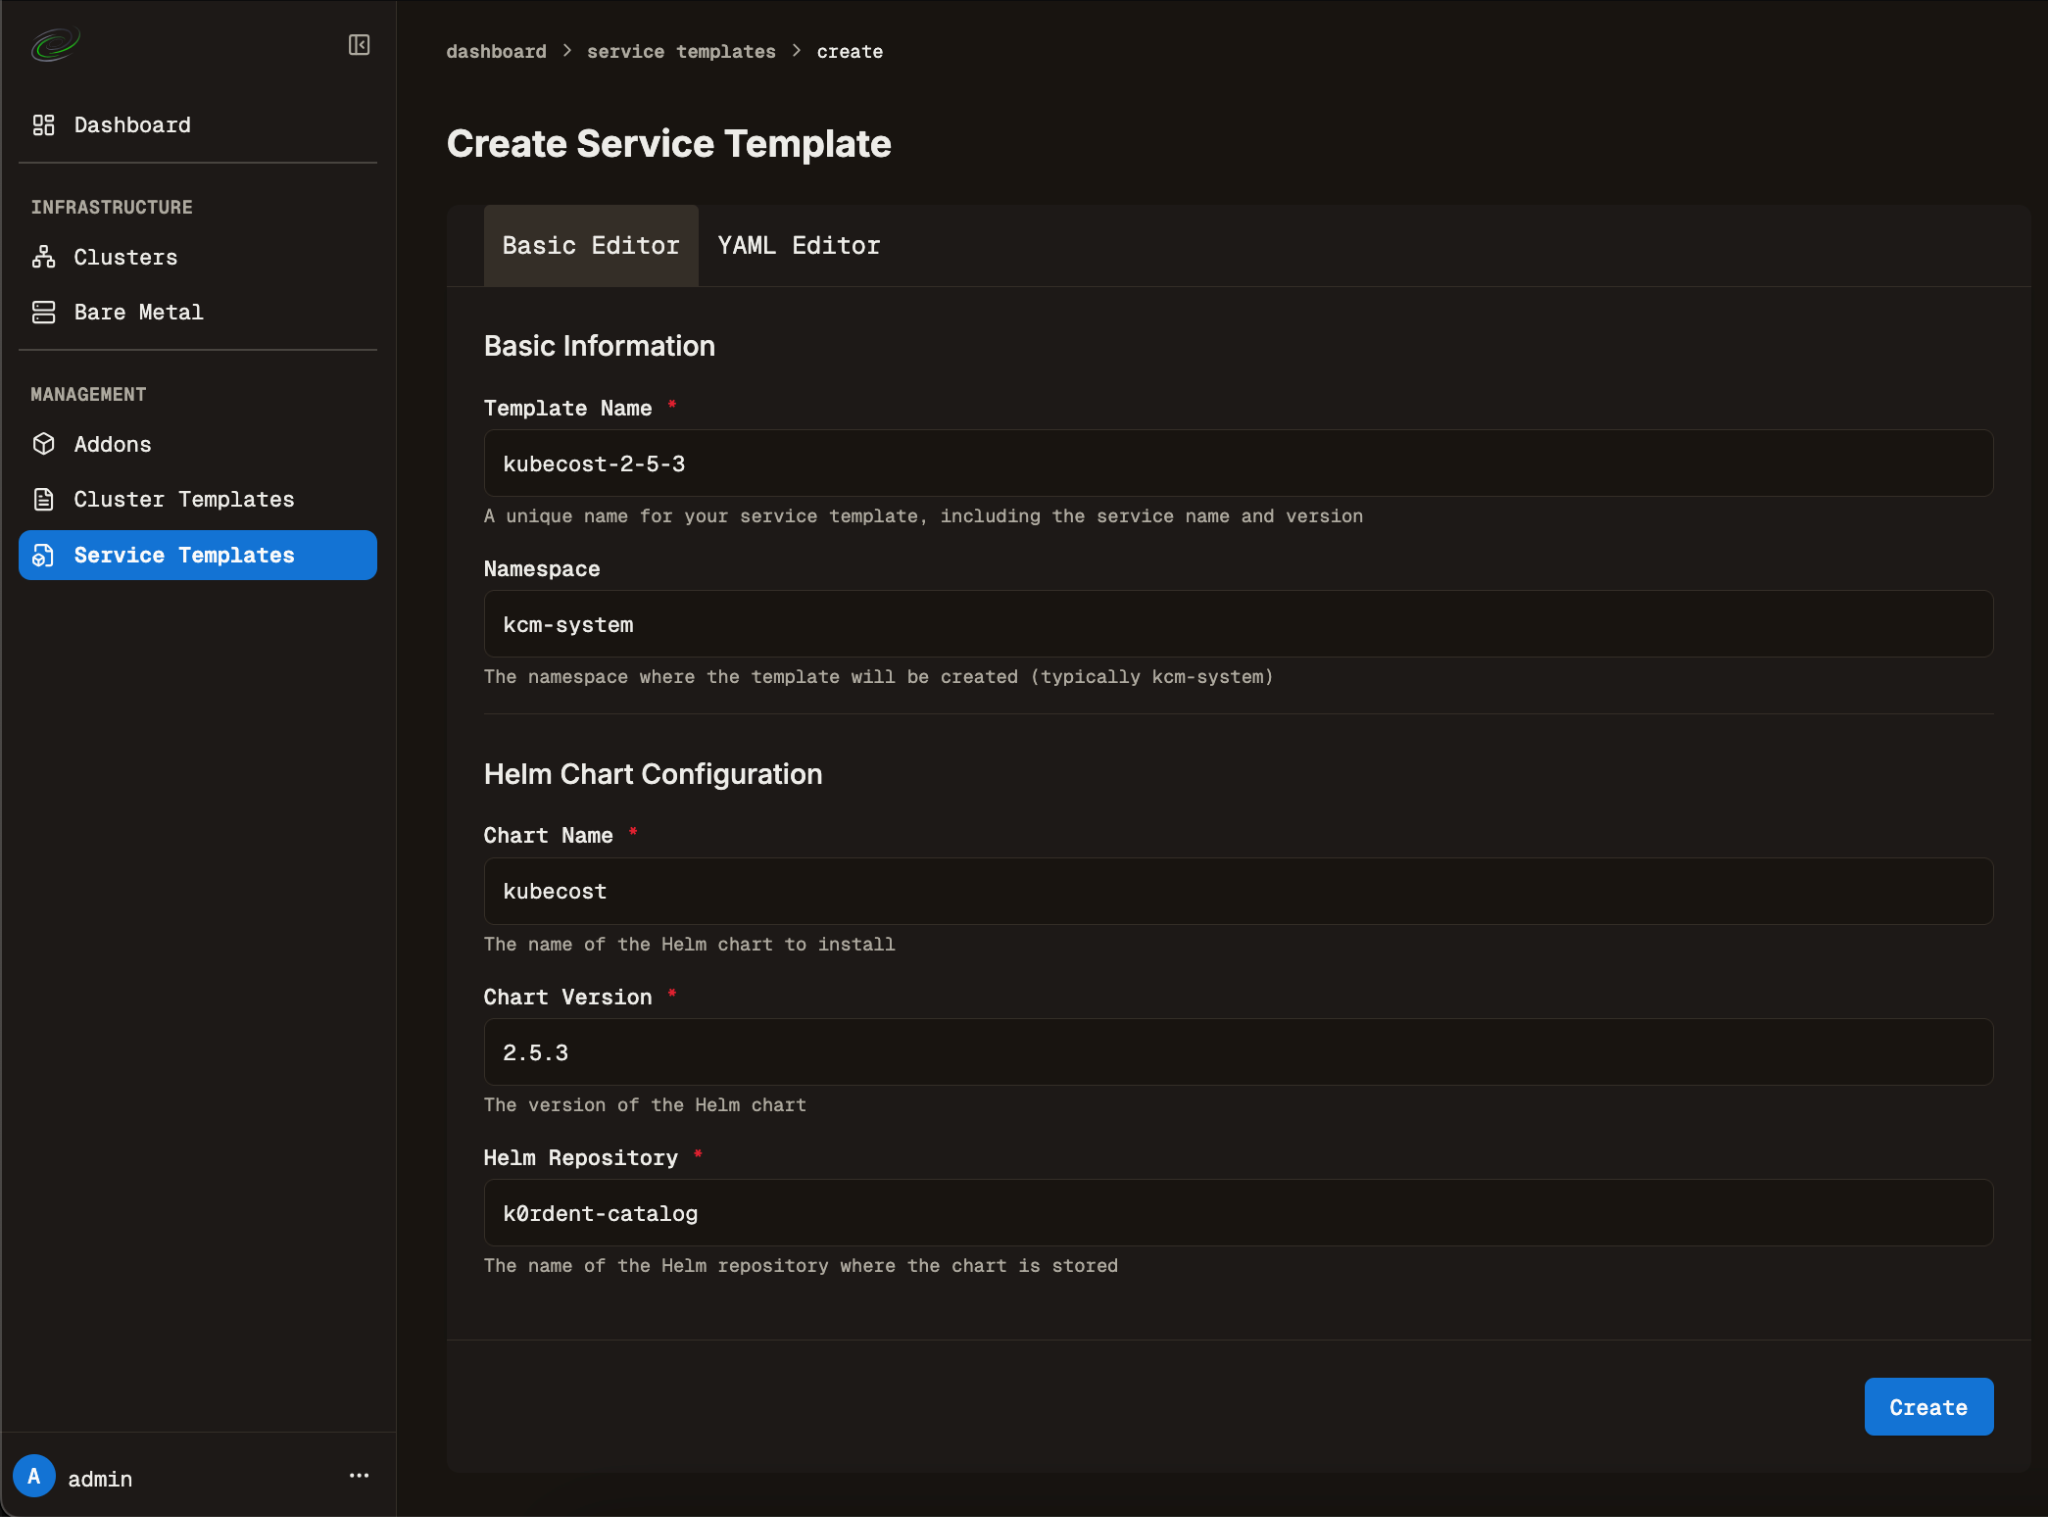Click the Cluster Templates document icon
Screen dimensions: 2048x1517
tap(43, 499)
